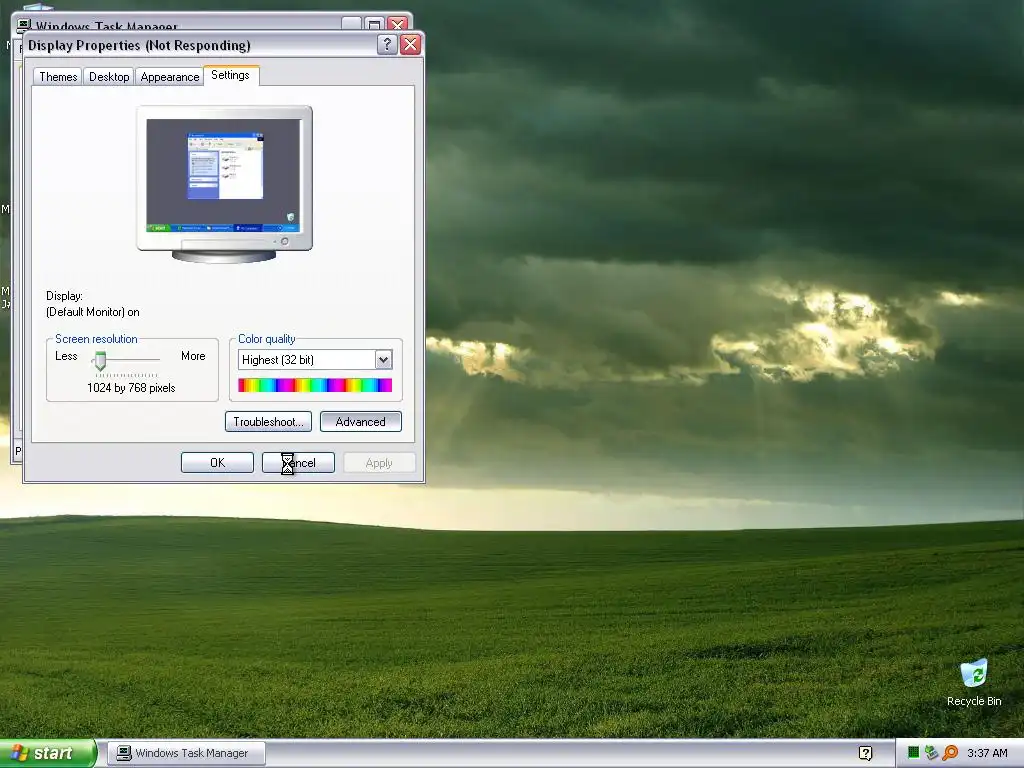The image size is (1024, 768).
Task: Click the green CPU usage tray icon
Action: click(914, 753)
